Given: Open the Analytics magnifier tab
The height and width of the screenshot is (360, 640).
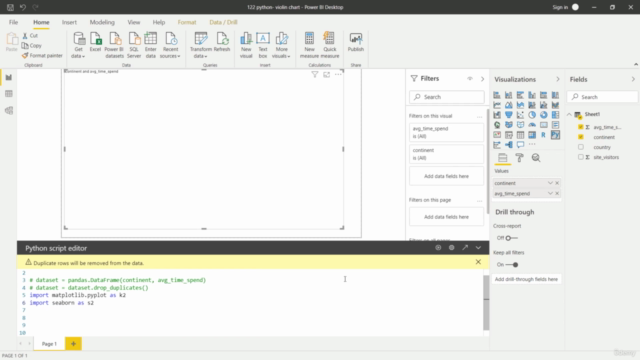Looking at the screenshot, I should pyautogui.click(x=536, y=158).
